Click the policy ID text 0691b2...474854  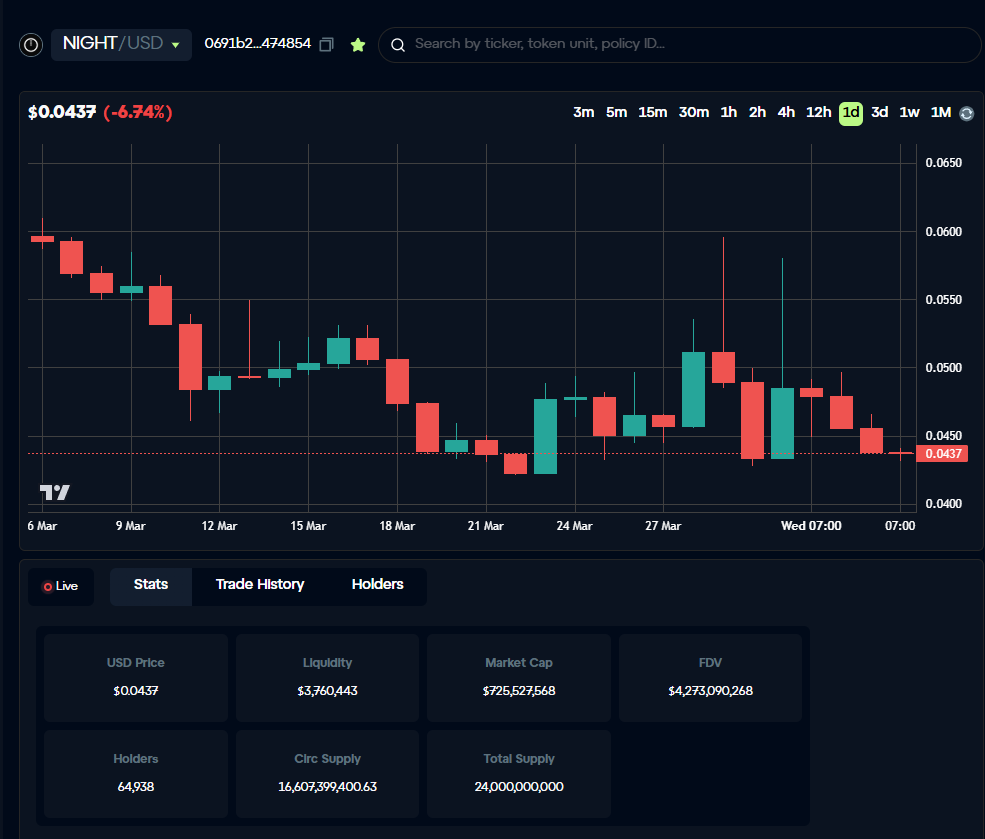tap(257, 44)
